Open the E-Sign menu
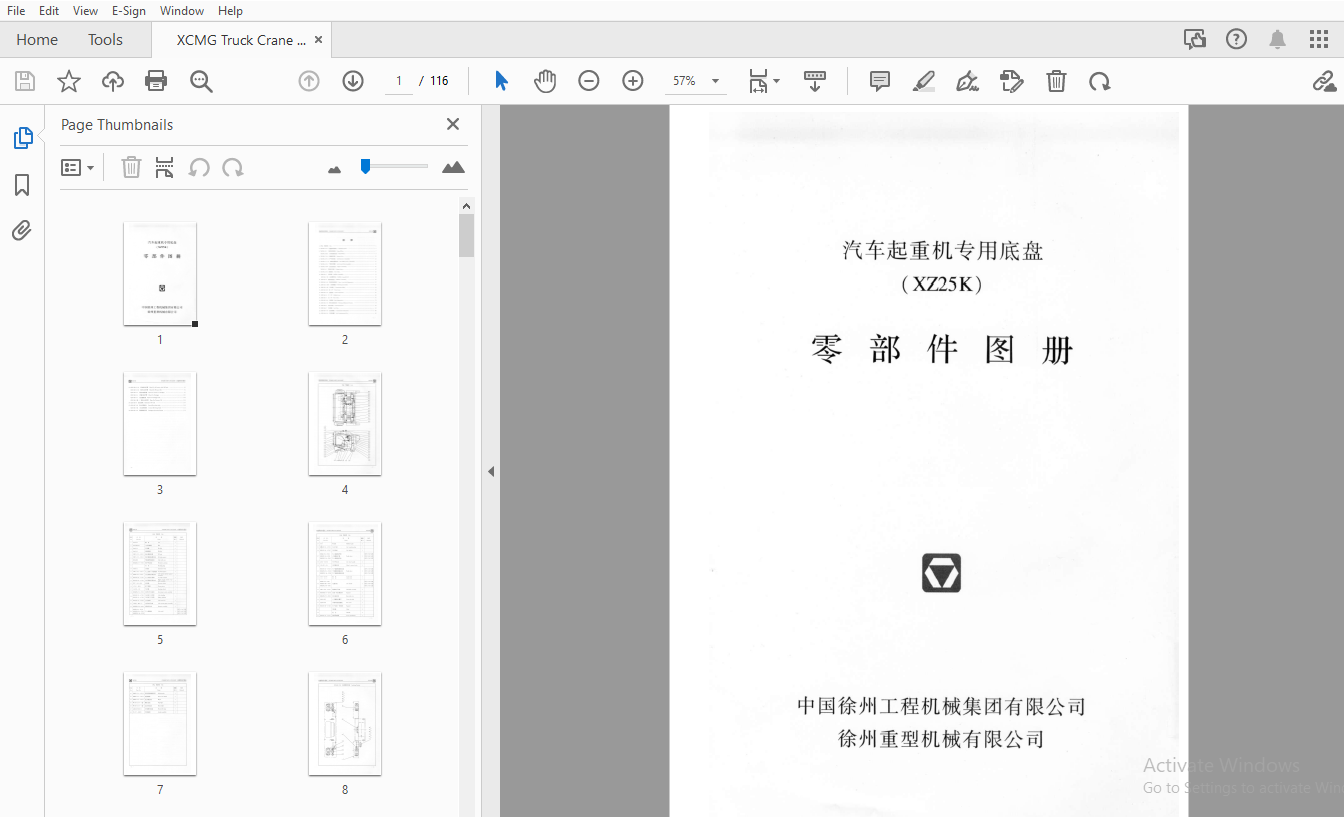 (x=129, y=10)
